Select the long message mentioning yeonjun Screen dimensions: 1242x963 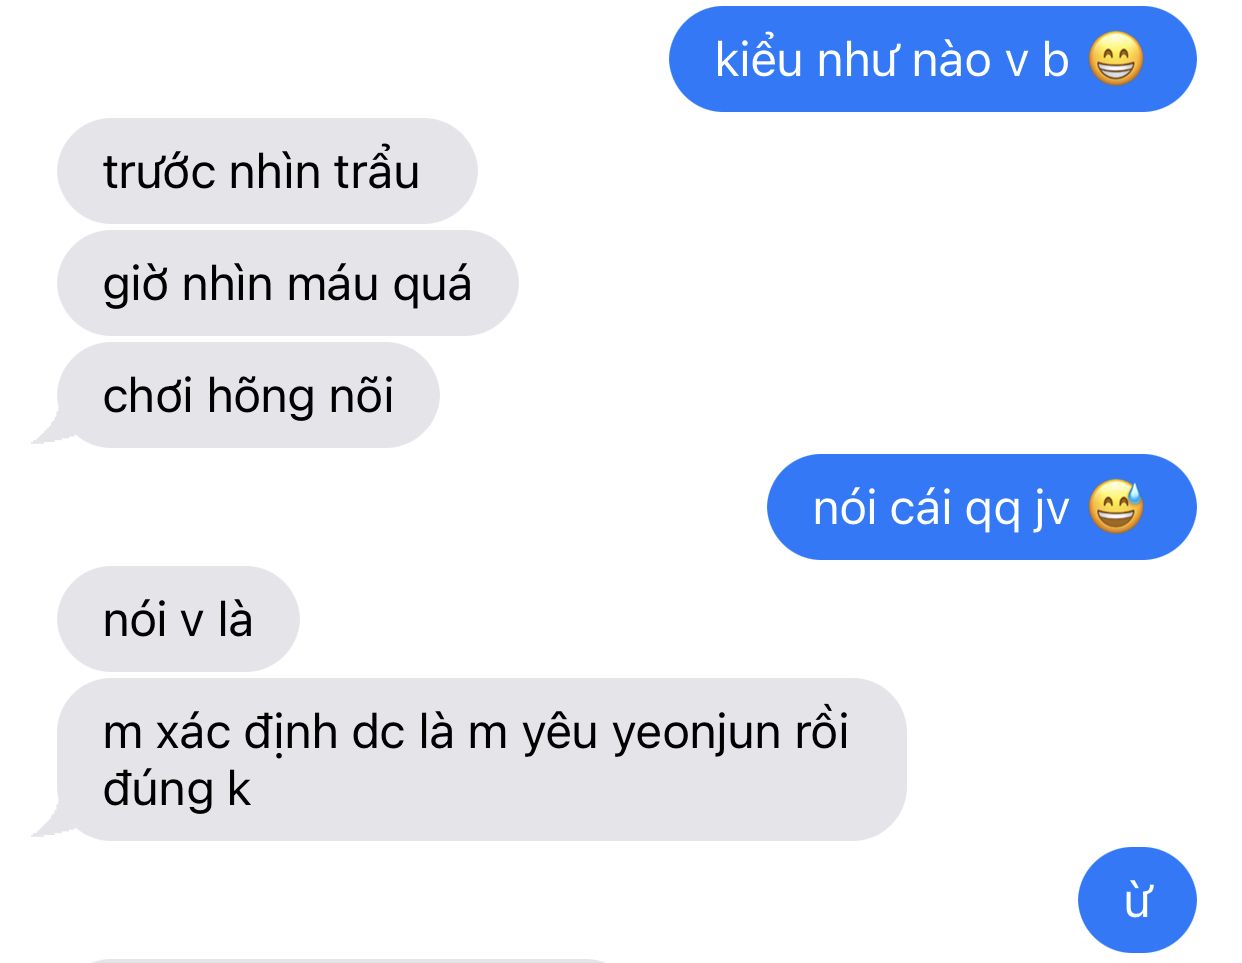pos(481,759)
